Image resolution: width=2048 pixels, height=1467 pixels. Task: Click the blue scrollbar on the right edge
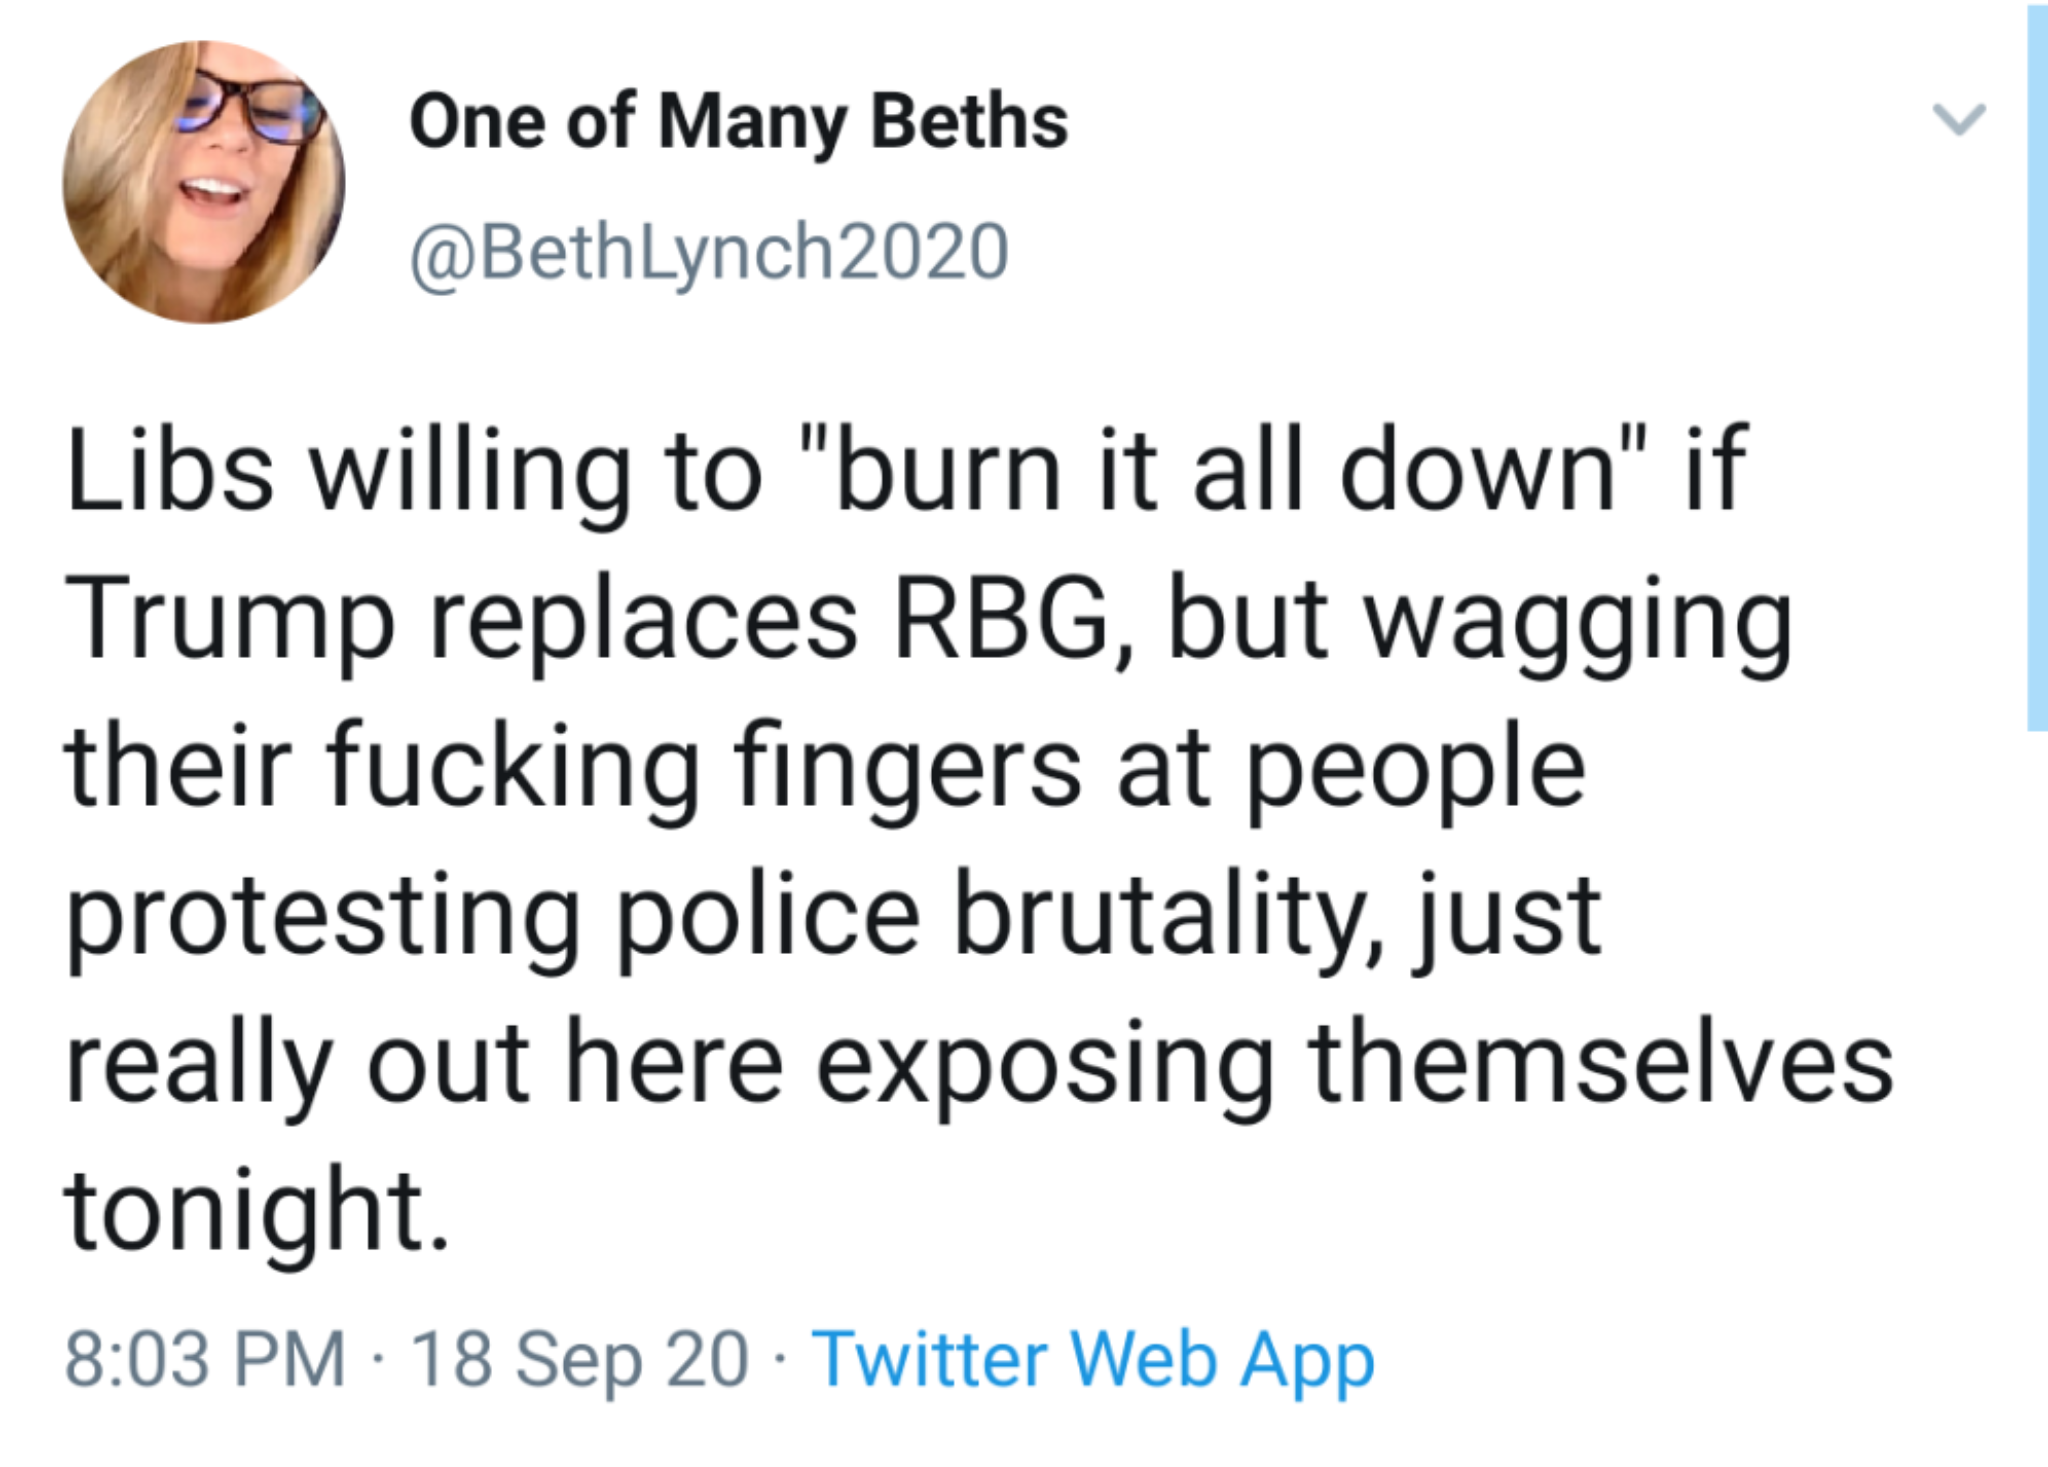(x=2036, y=370)
